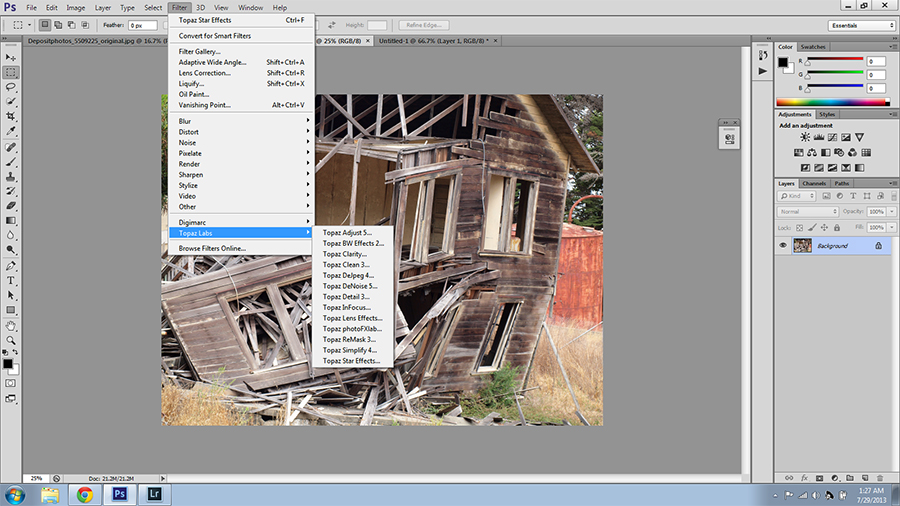Select the Lasso tool
Screen dimensions: 900x506
point(11,87)
